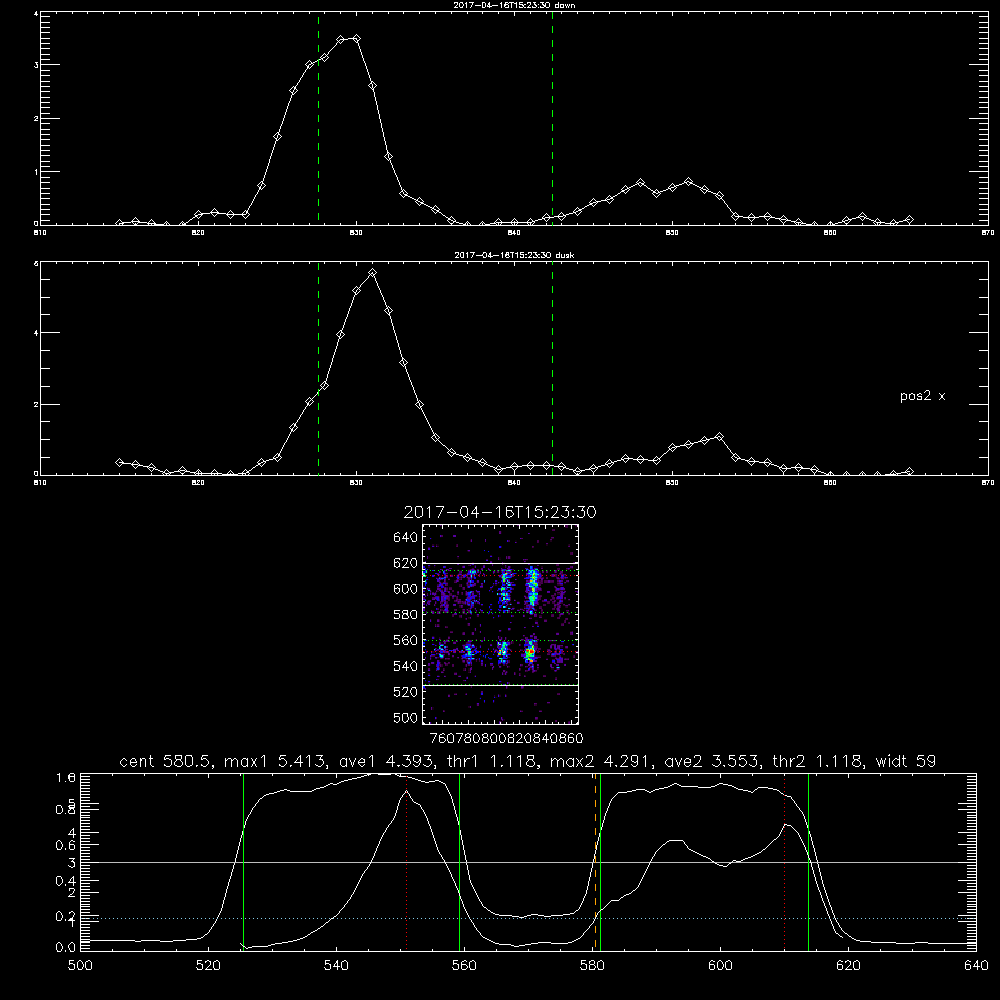Image resolution: width=1000 pixels, height=1000 pixels.
Task: Select the 'max2 4.291' statistic
Action: tap(598, 761)
